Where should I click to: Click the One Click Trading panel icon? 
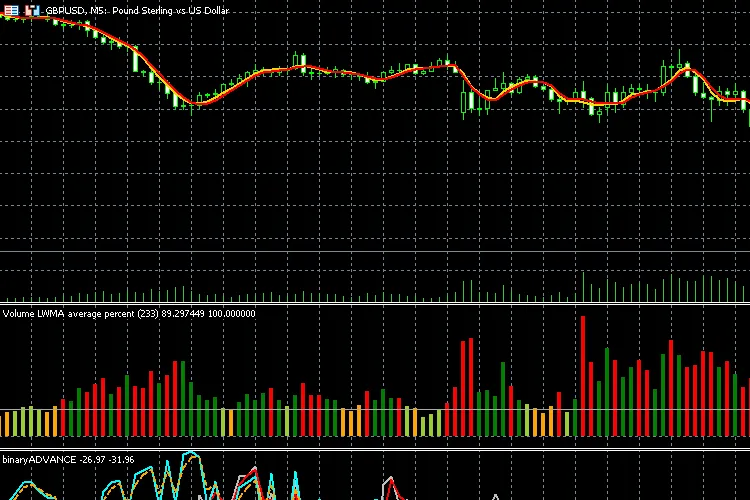[11, 9]
